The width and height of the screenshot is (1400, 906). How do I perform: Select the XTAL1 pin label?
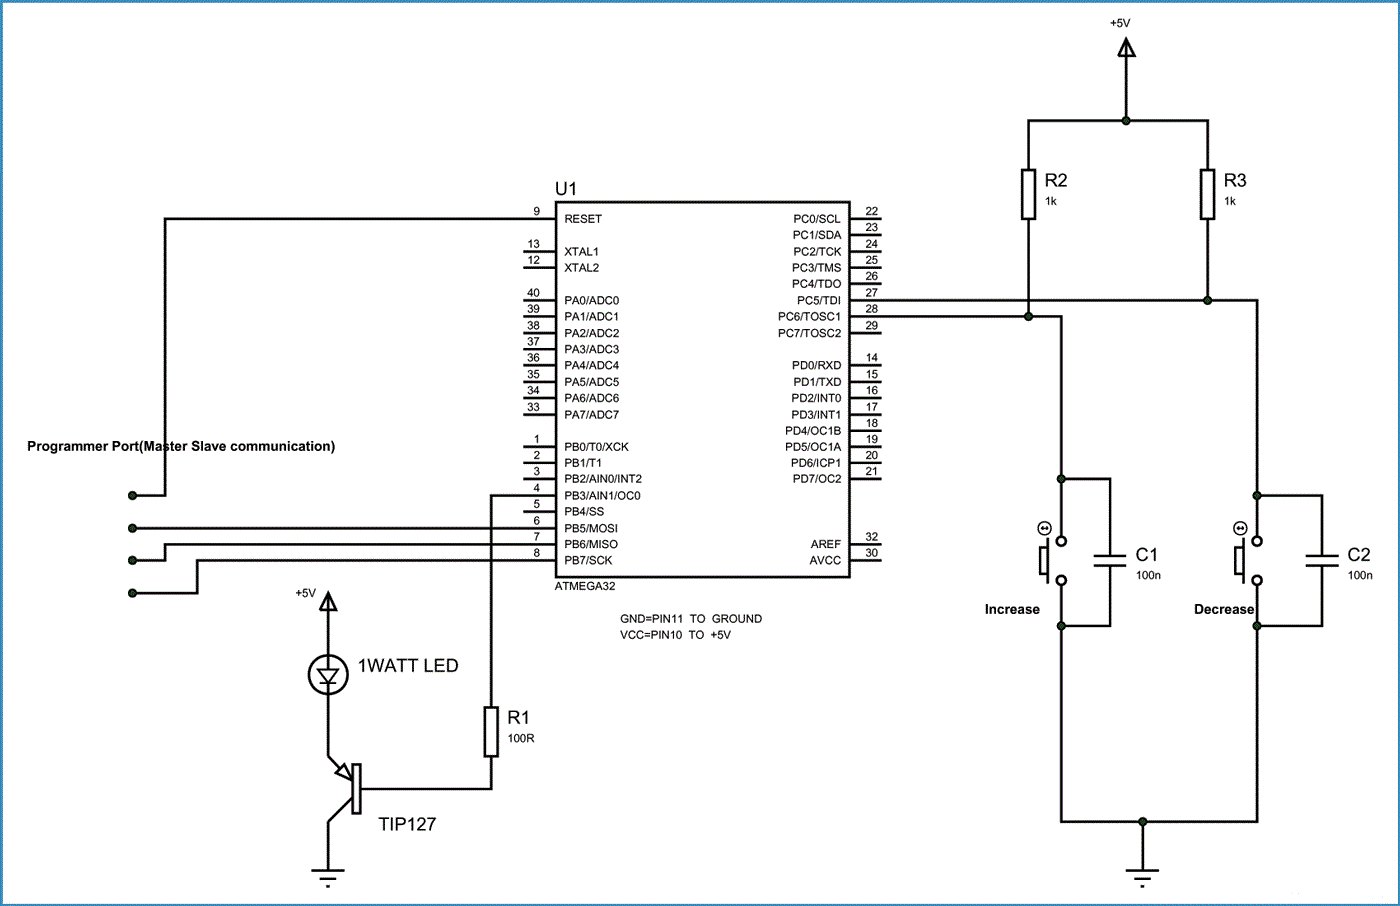(581, 252)
